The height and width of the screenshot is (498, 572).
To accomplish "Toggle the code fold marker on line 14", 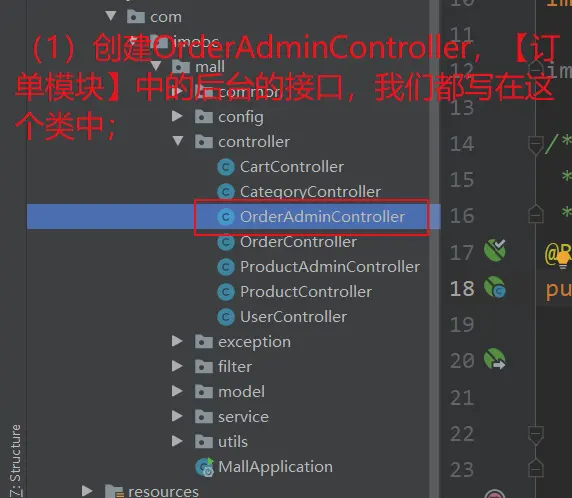I will [x=536, y=145].
